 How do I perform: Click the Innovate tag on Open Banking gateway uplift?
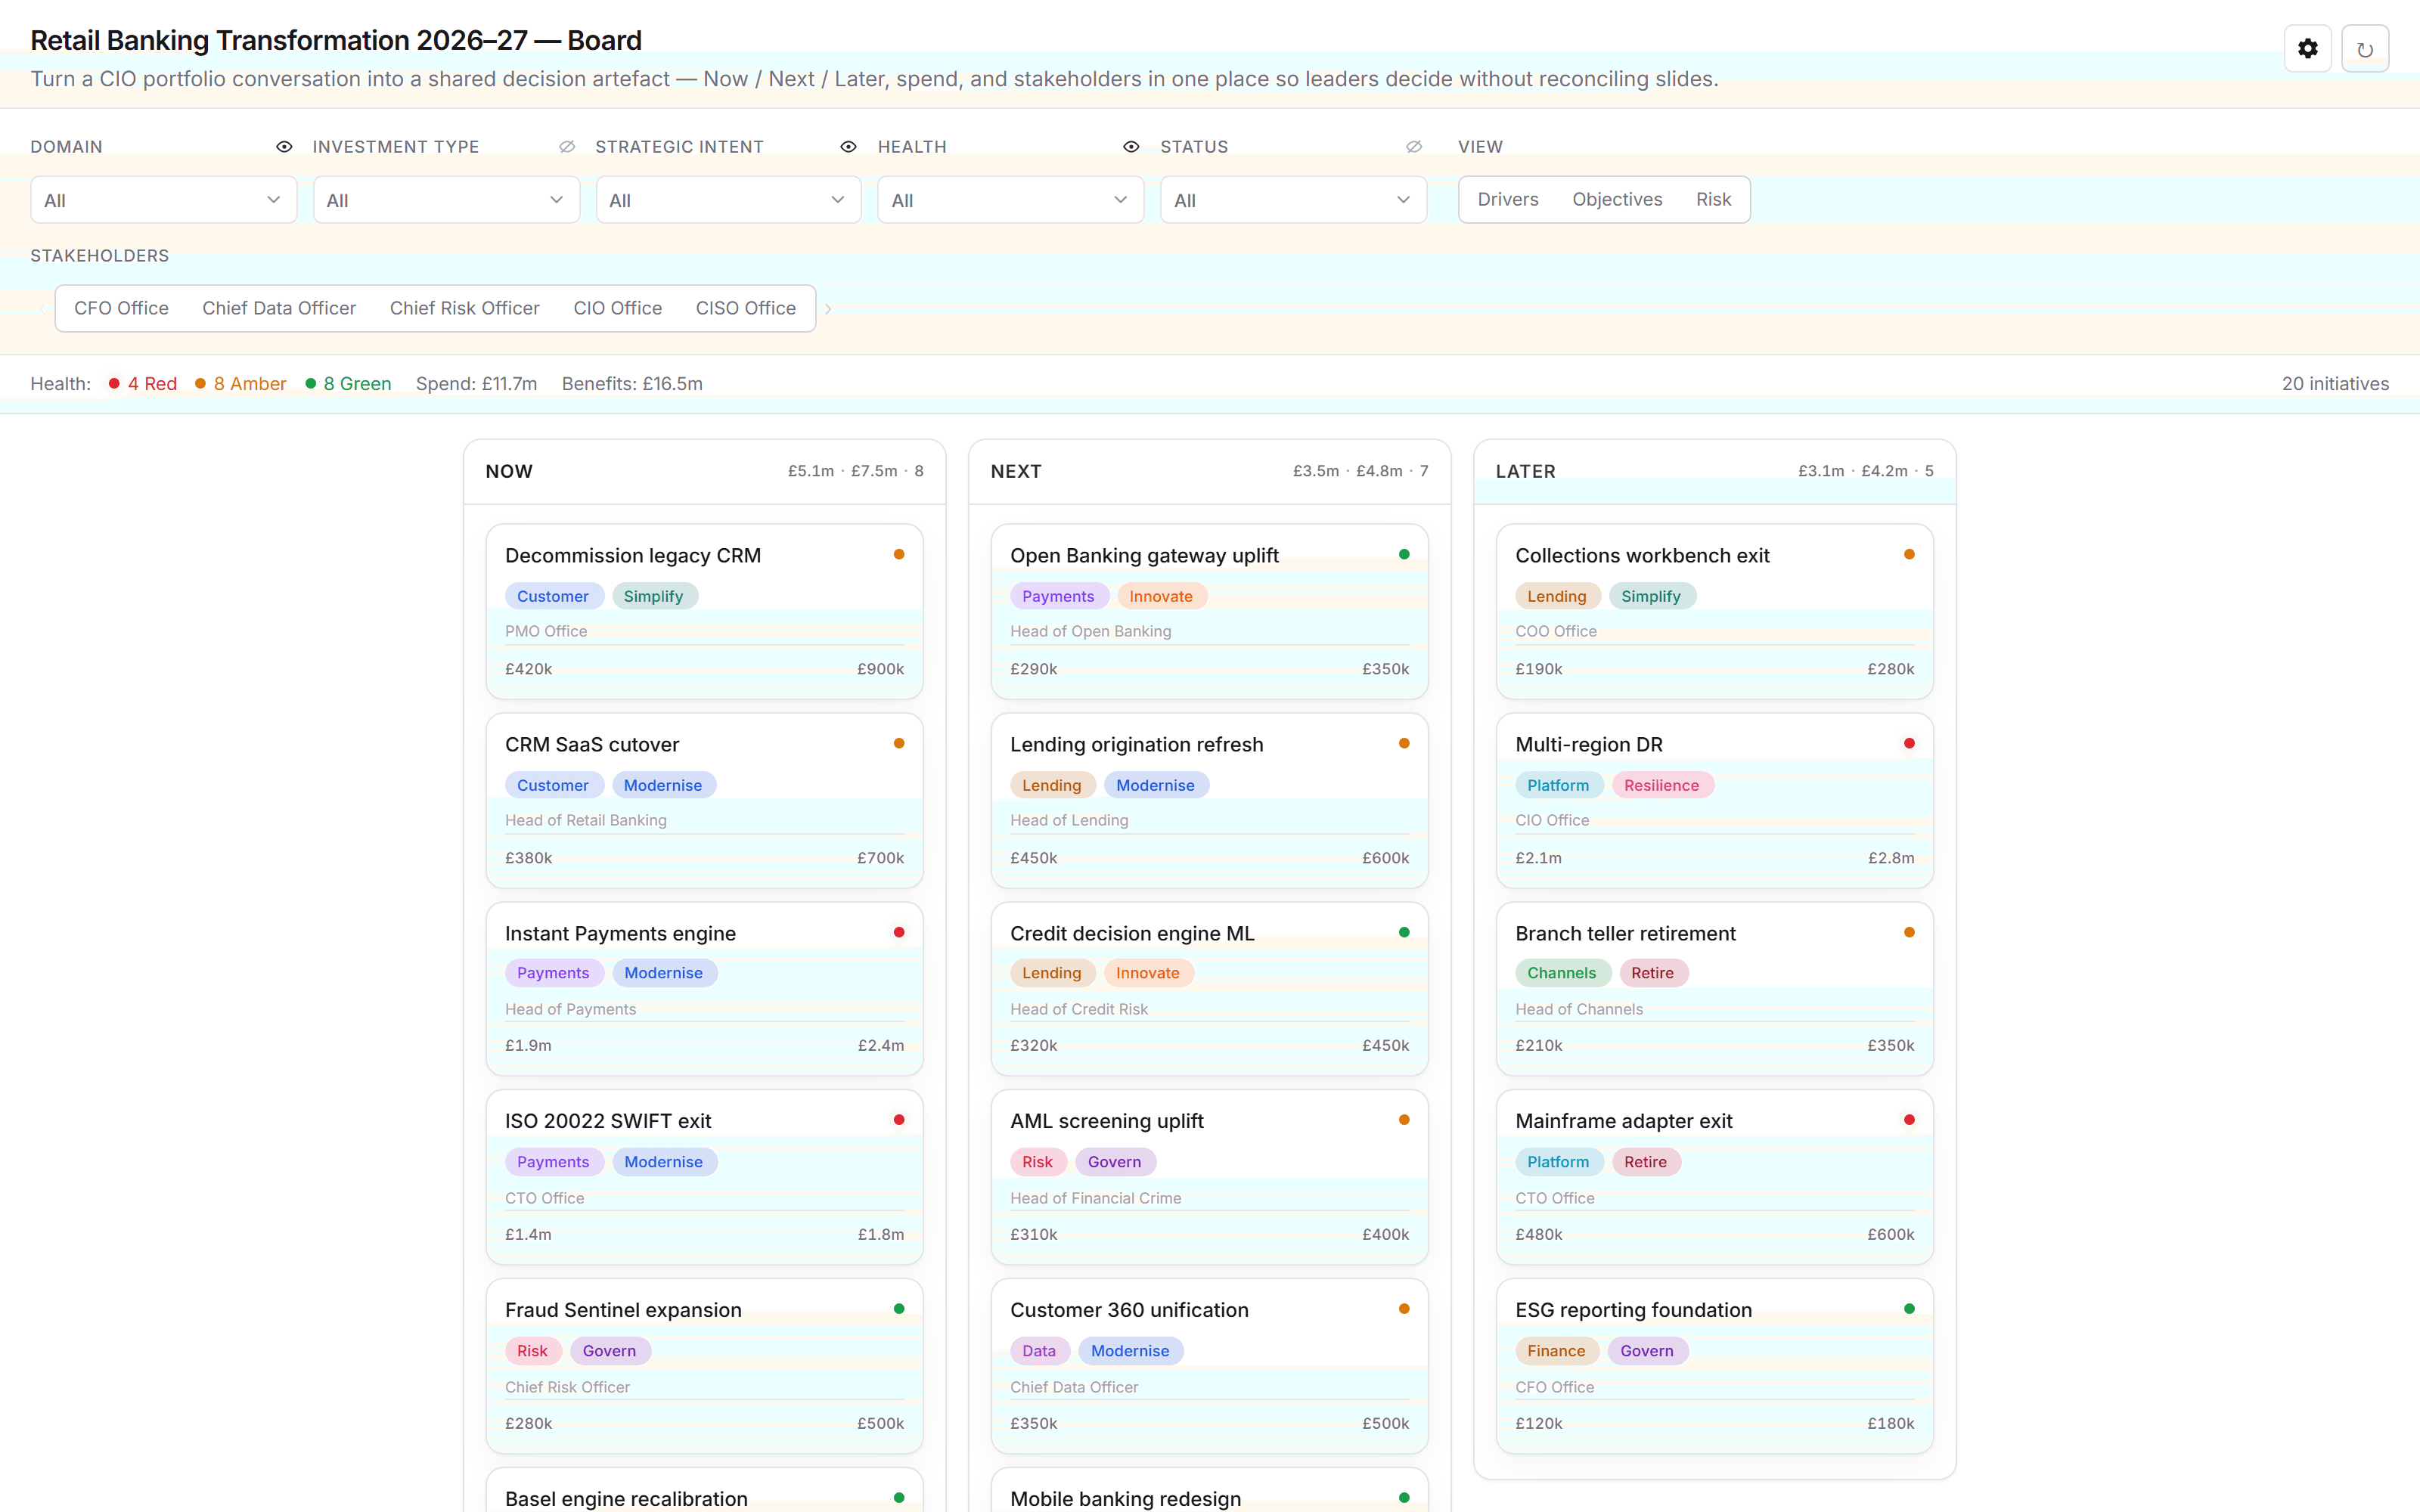coord(1161,597)
